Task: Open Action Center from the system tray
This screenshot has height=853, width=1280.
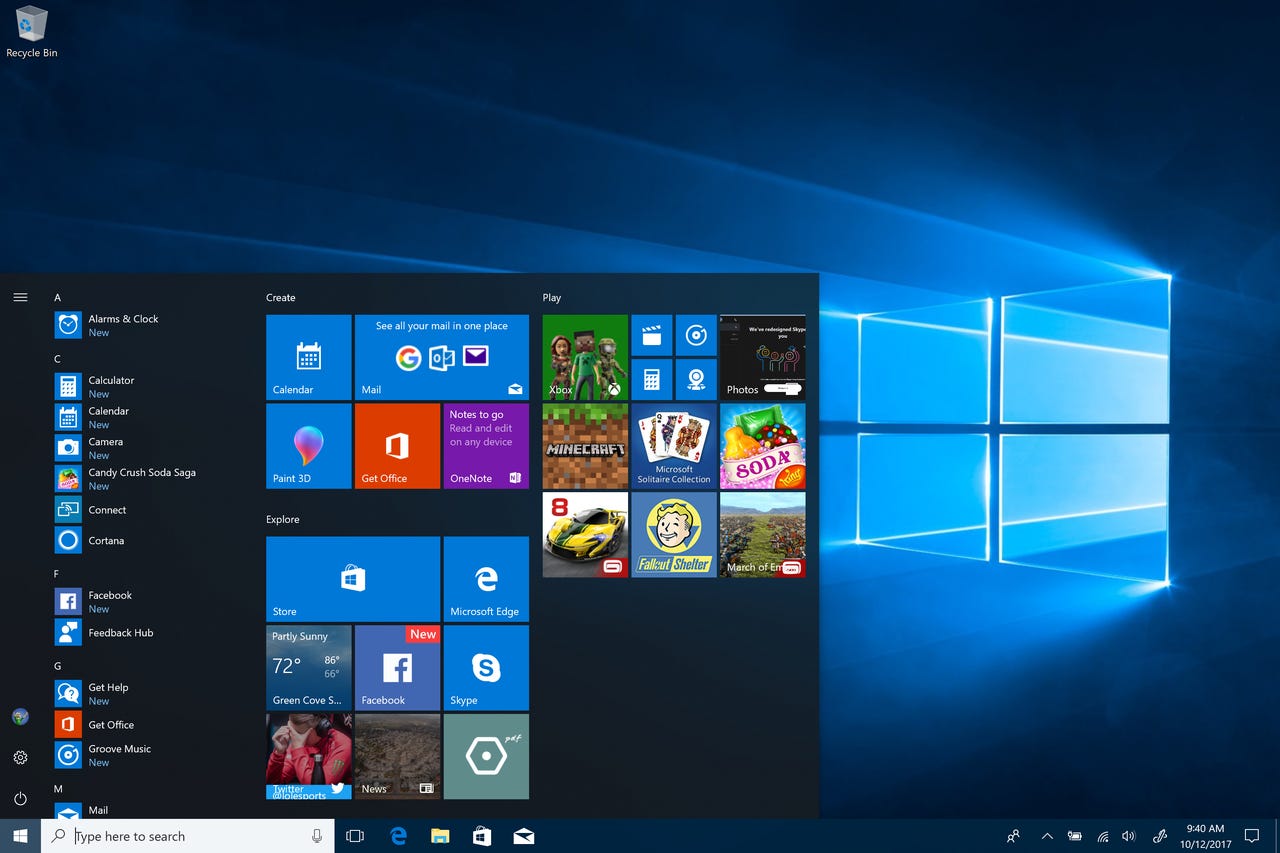Action: click(1251, 835)
